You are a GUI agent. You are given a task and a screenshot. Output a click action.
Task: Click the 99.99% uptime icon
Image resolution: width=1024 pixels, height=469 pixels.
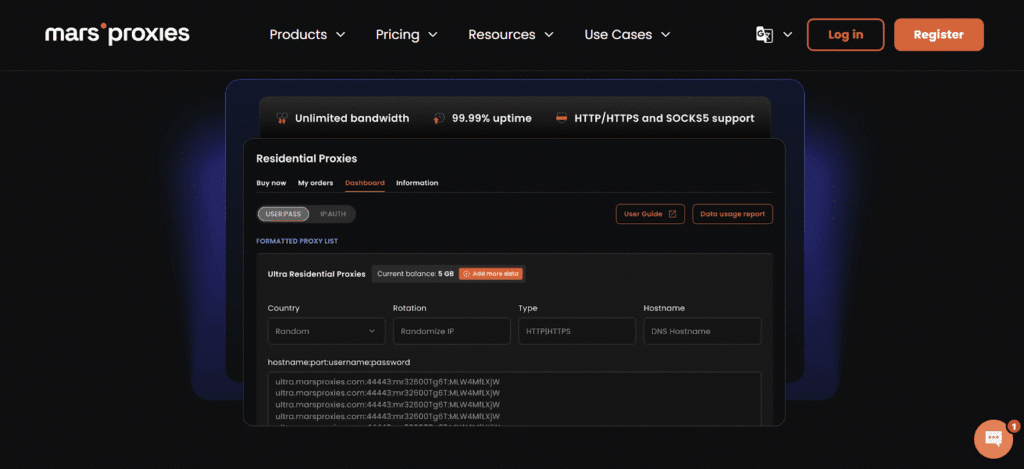click(x=439, y=118)
